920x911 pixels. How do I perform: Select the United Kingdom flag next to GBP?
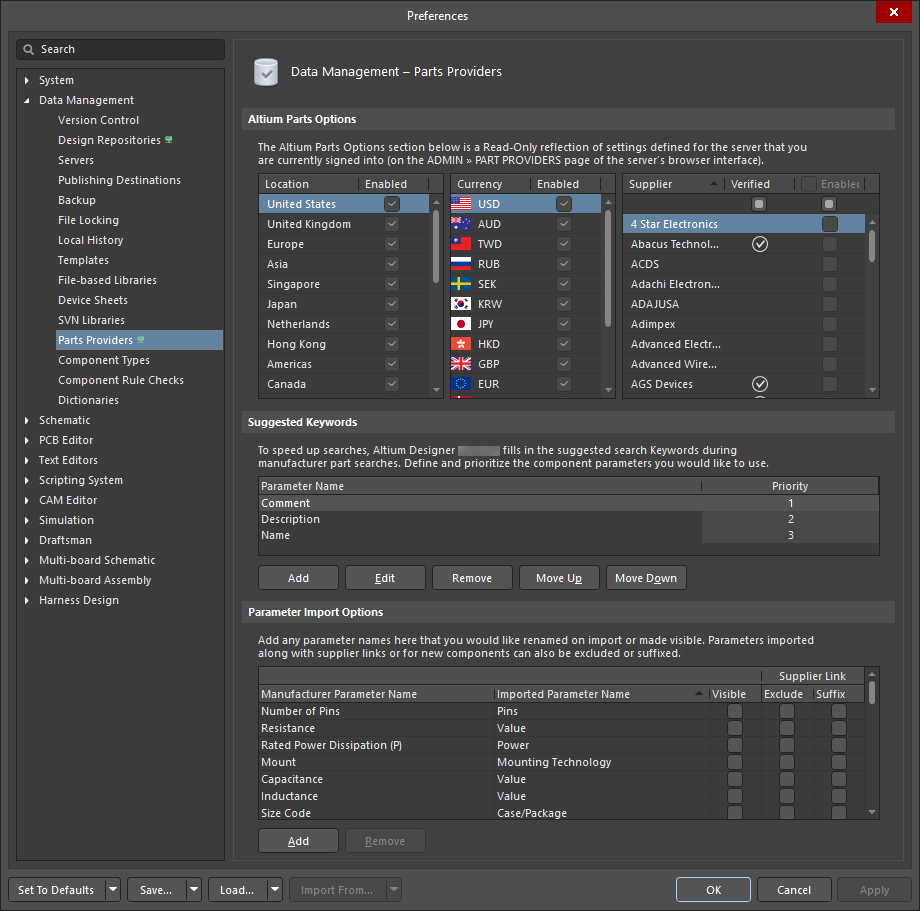pyautogui.click(x=460, y=364)
